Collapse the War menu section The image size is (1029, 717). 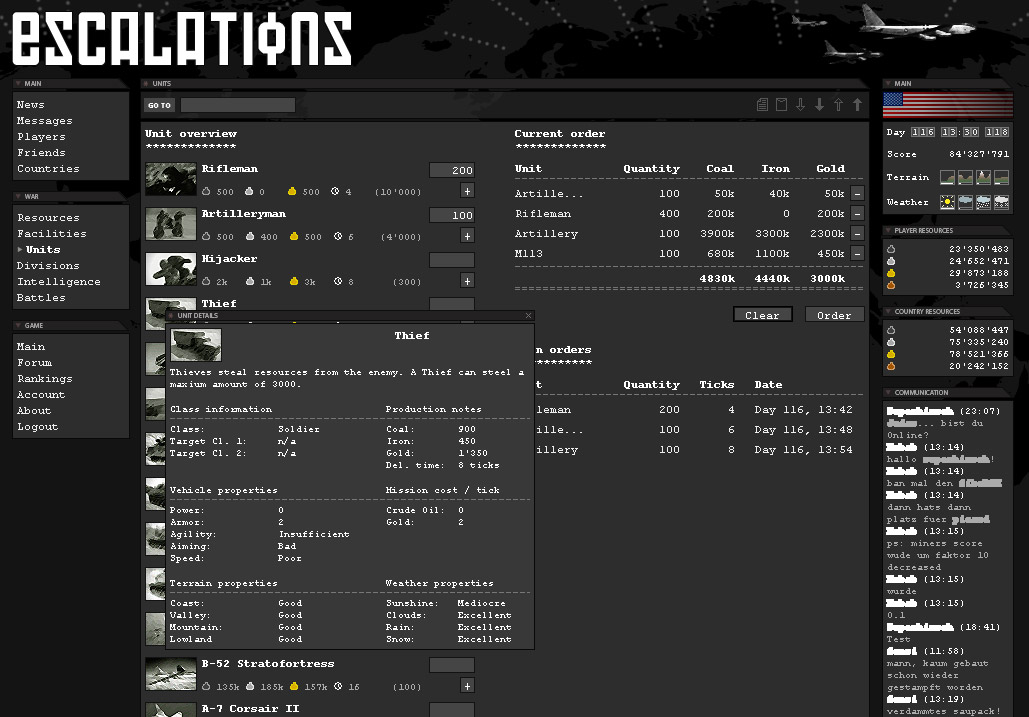(19, 197)
